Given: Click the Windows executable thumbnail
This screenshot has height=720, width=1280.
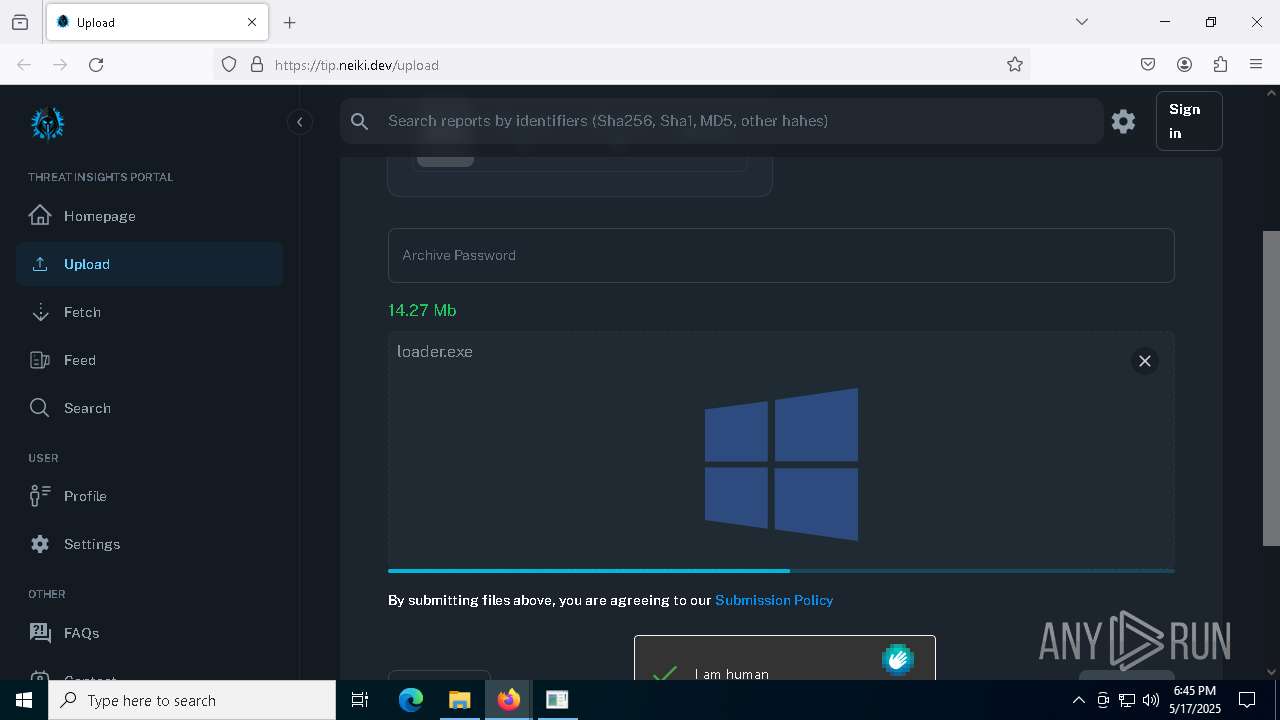Looking at the screenshot, I should (781, 464).
